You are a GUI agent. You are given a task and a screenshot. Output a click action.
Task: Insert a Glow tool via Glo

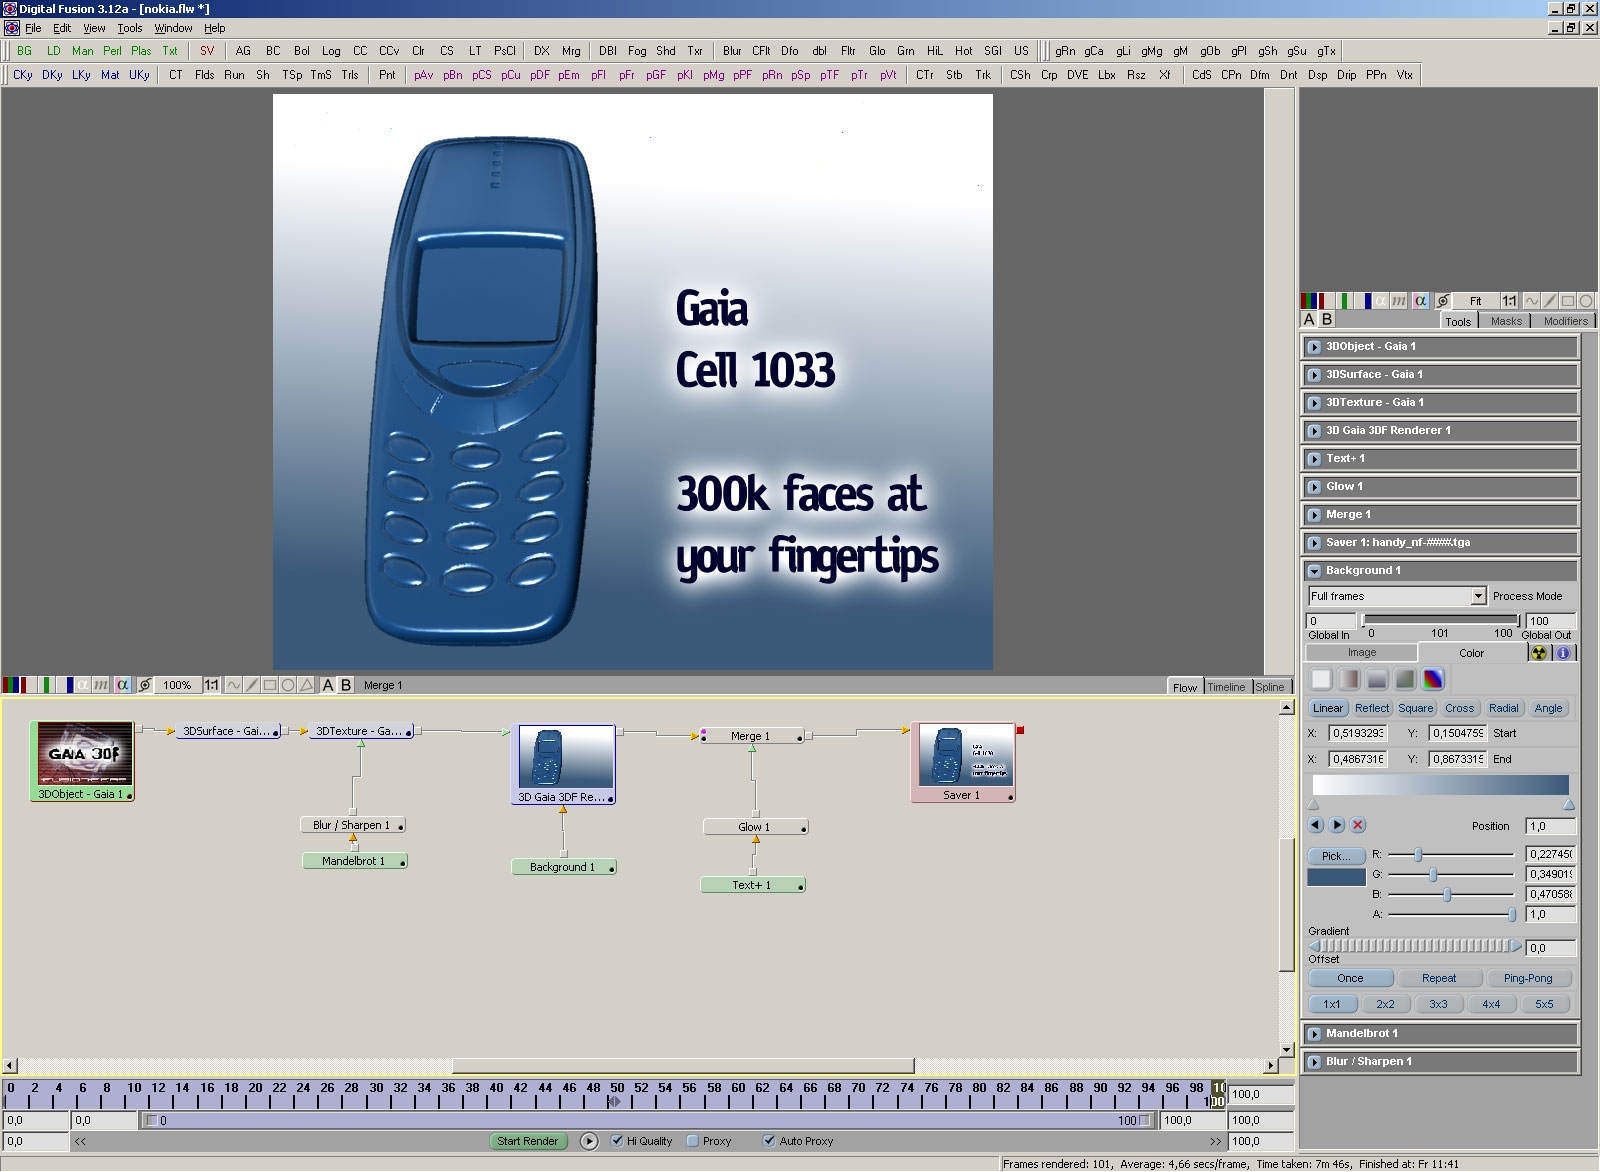877,51
